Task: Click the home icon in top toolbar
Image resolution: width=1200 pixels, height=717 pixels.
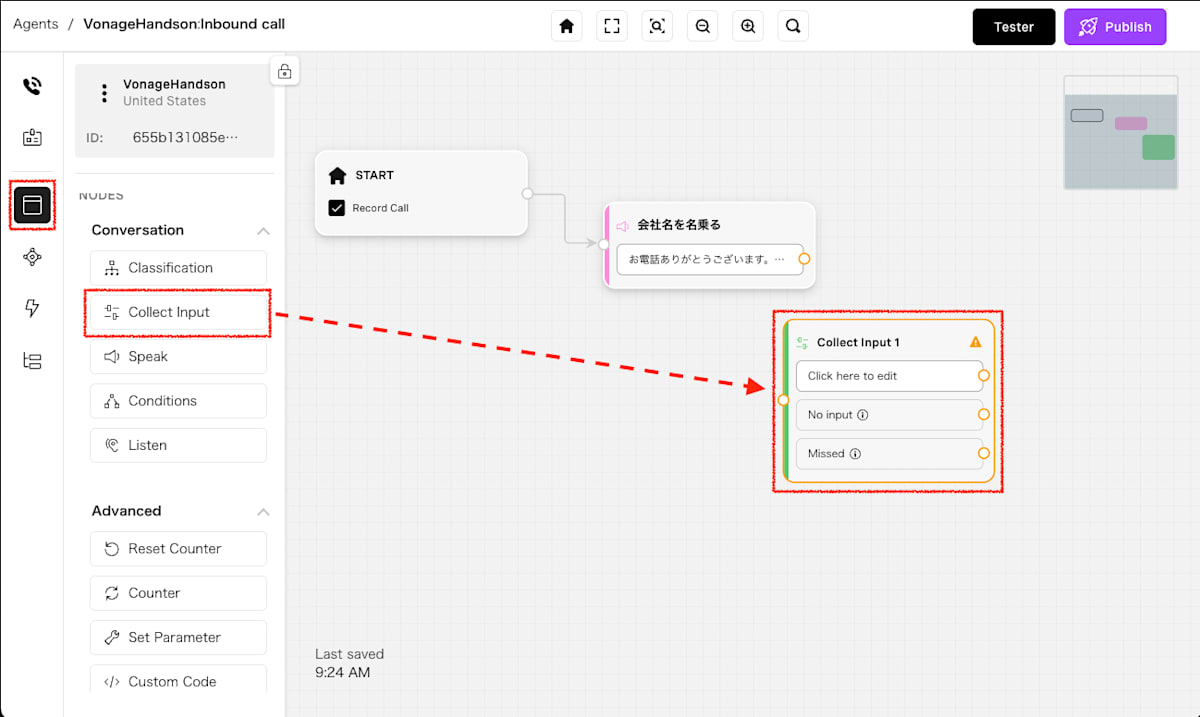Action: [567, 27]
